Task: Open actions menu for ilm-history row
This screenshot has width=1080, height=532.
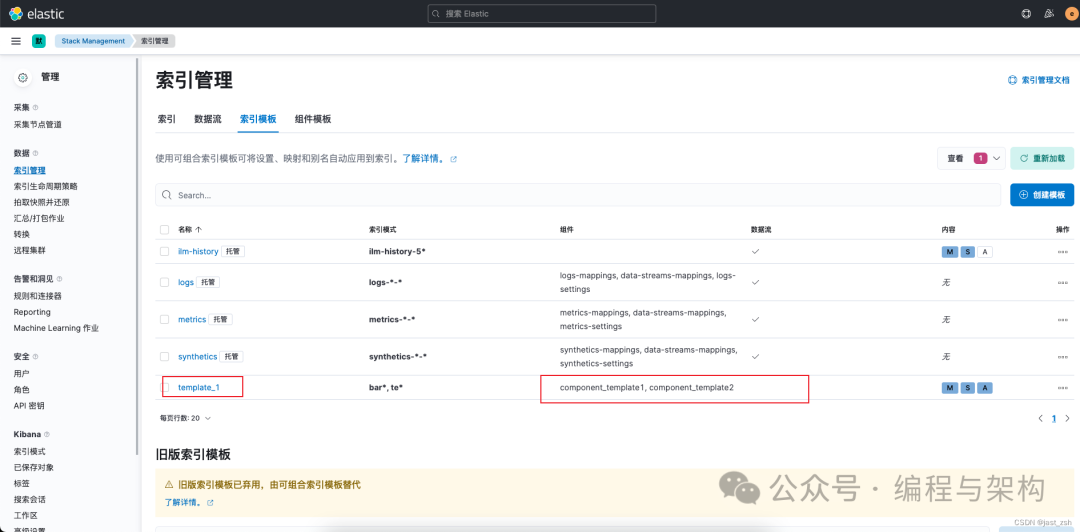Action: pyautogui.click(x=1063, y=252)
